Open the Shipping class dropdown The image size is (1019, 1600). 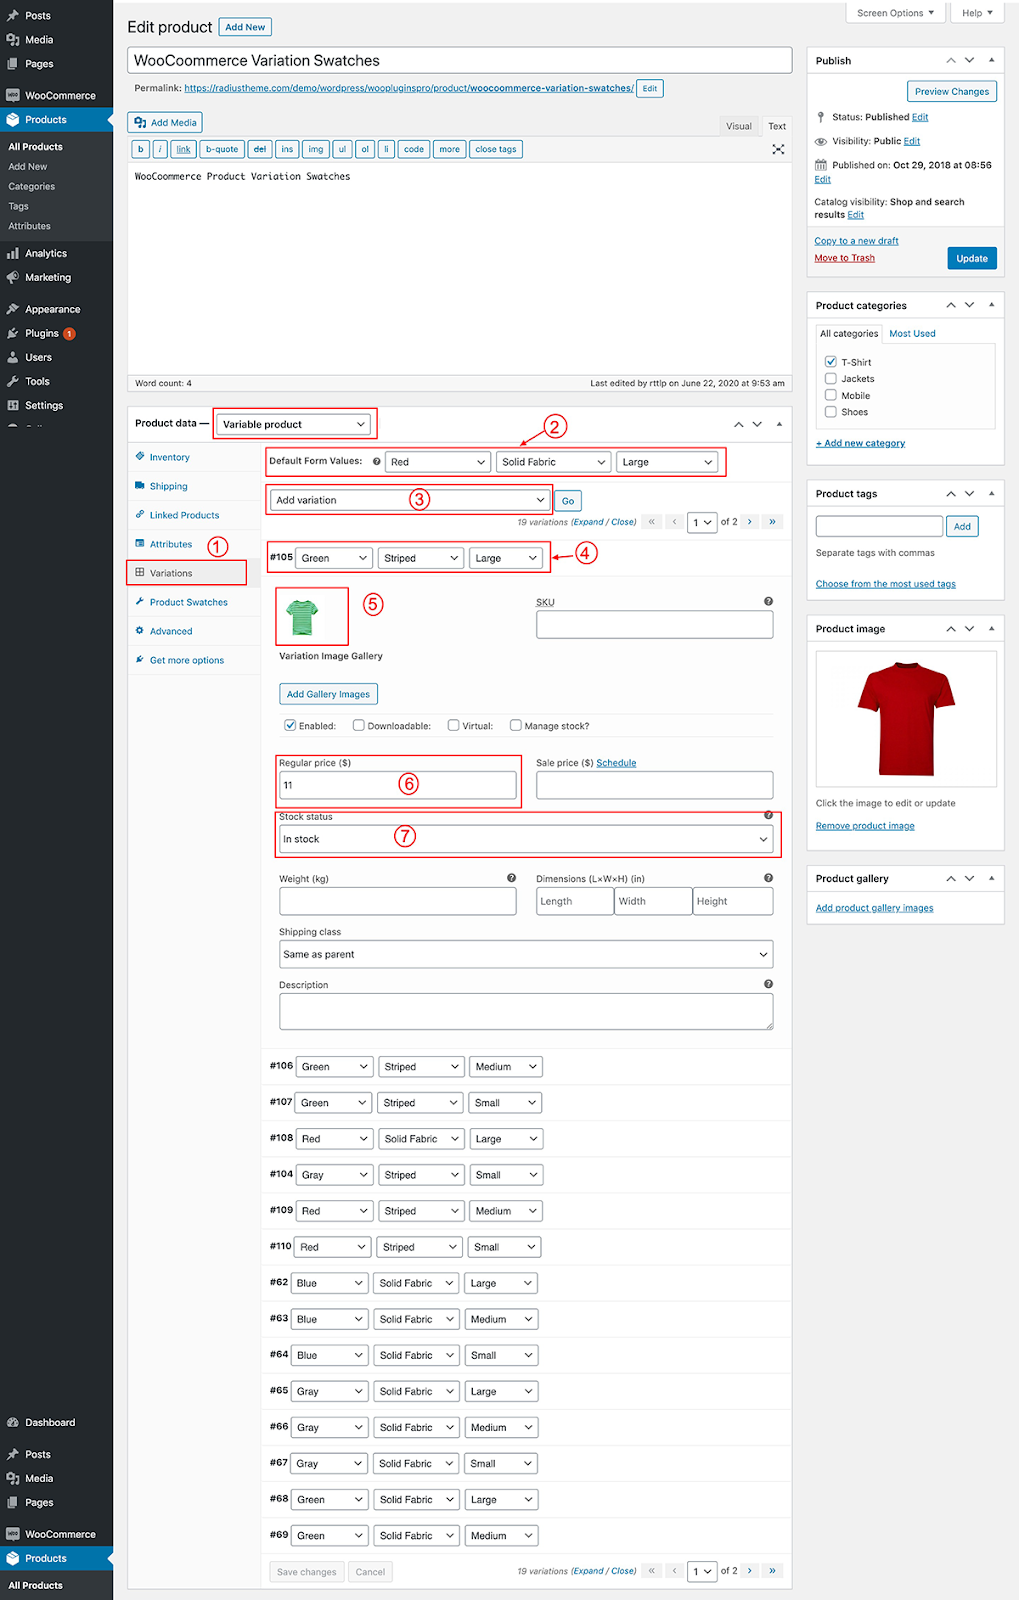[x=526, y=955]
